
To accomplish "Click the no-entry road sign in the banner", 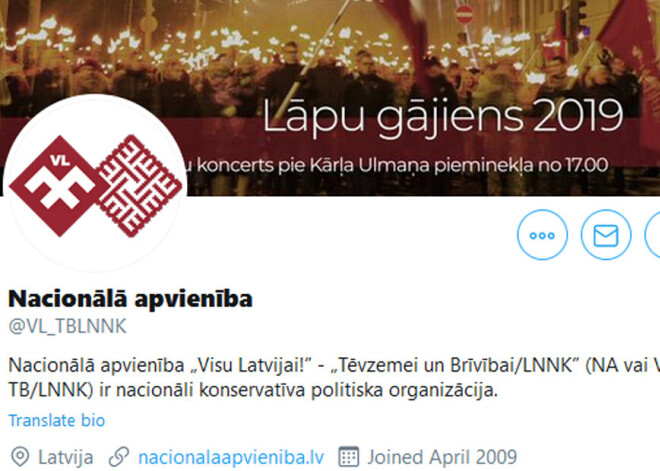I will (x=465, y=14).
